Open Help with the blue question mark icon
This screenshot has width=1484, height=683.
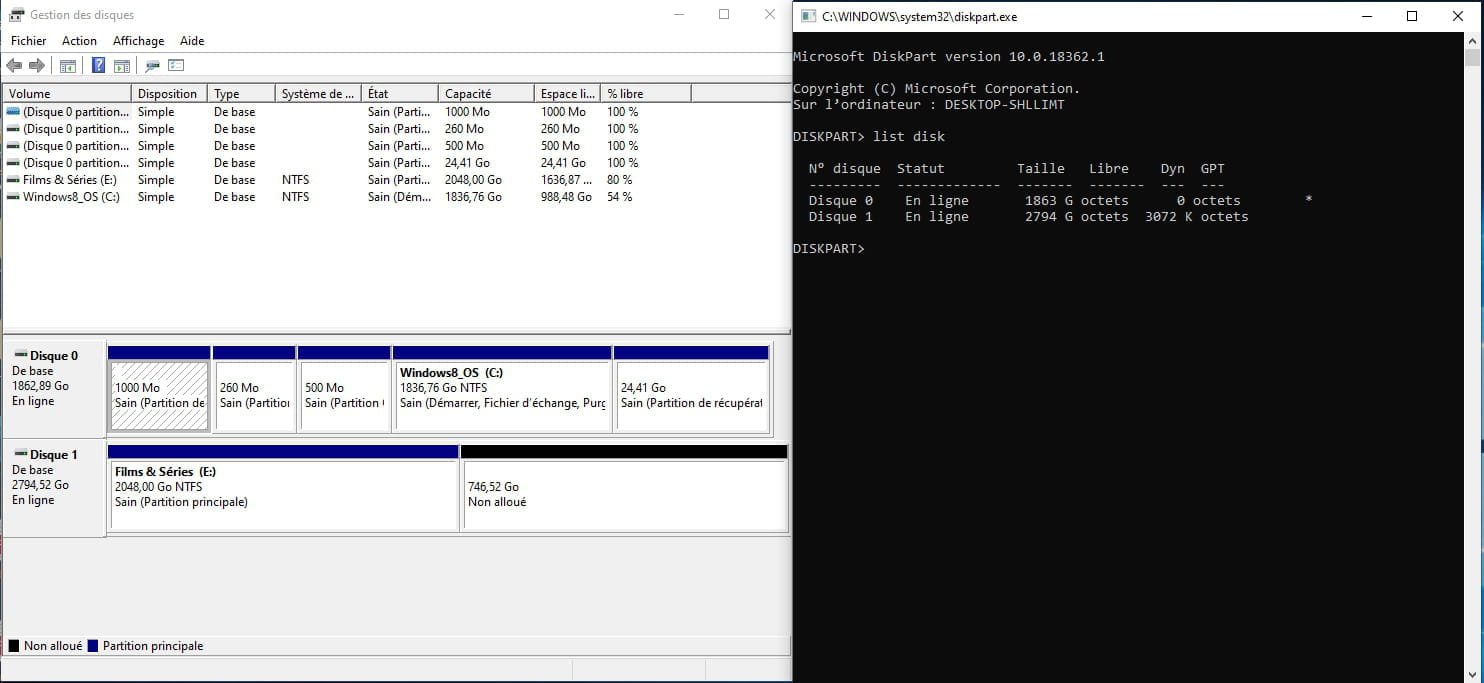pos(98,66)
